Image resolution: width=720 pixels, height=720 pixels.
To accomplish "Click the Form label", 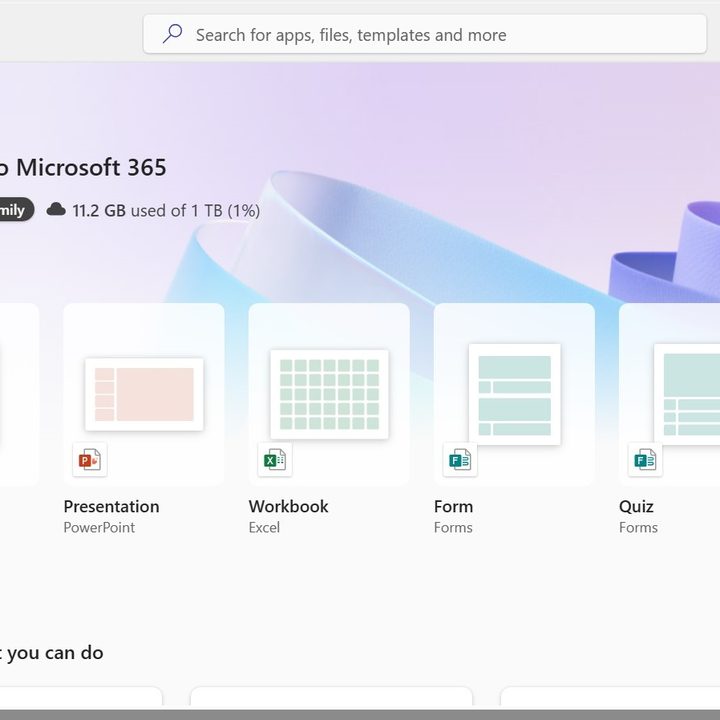I will 453,506.
